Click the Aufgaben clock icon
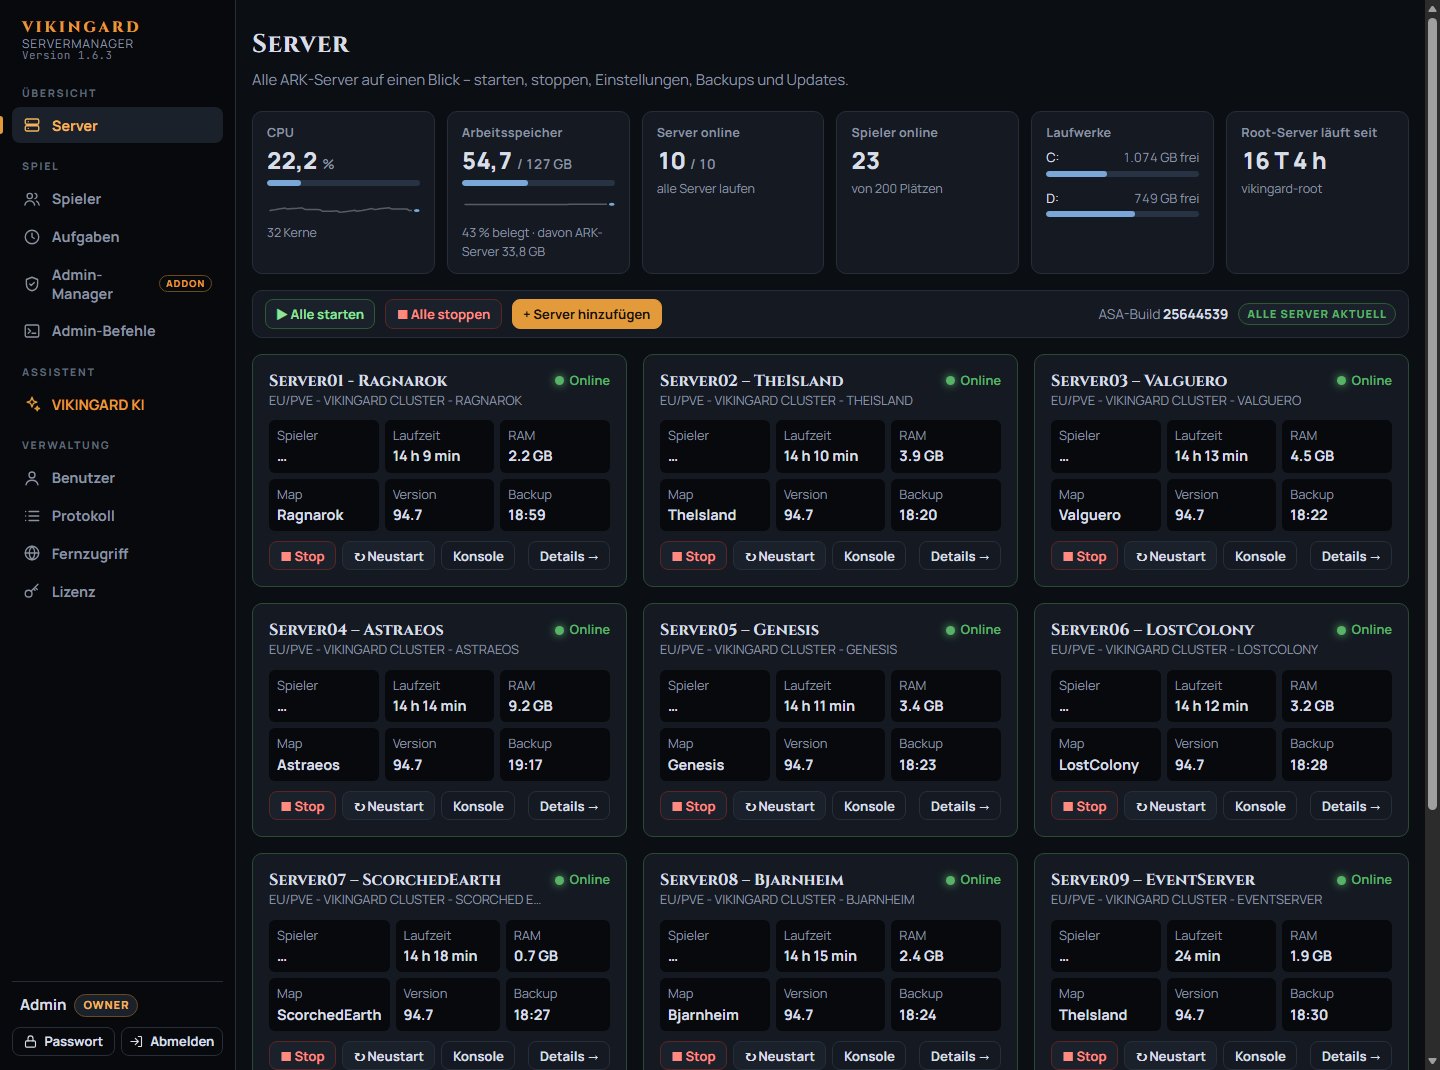Viewport: 1440px width, 1070px height. click(32, 237)
